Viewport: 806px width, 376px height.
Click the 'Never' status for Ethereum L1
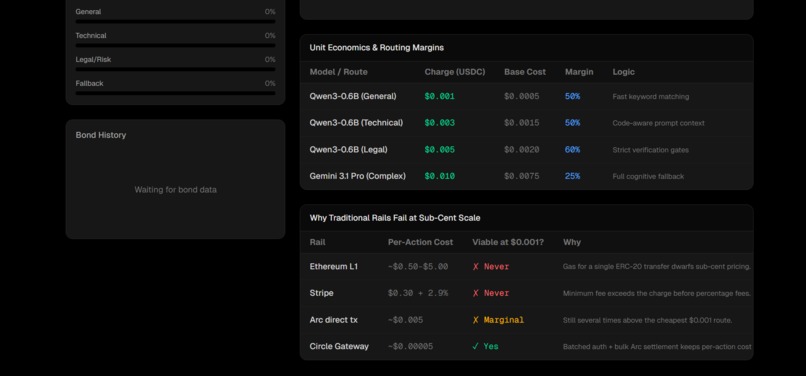[491, 266]
